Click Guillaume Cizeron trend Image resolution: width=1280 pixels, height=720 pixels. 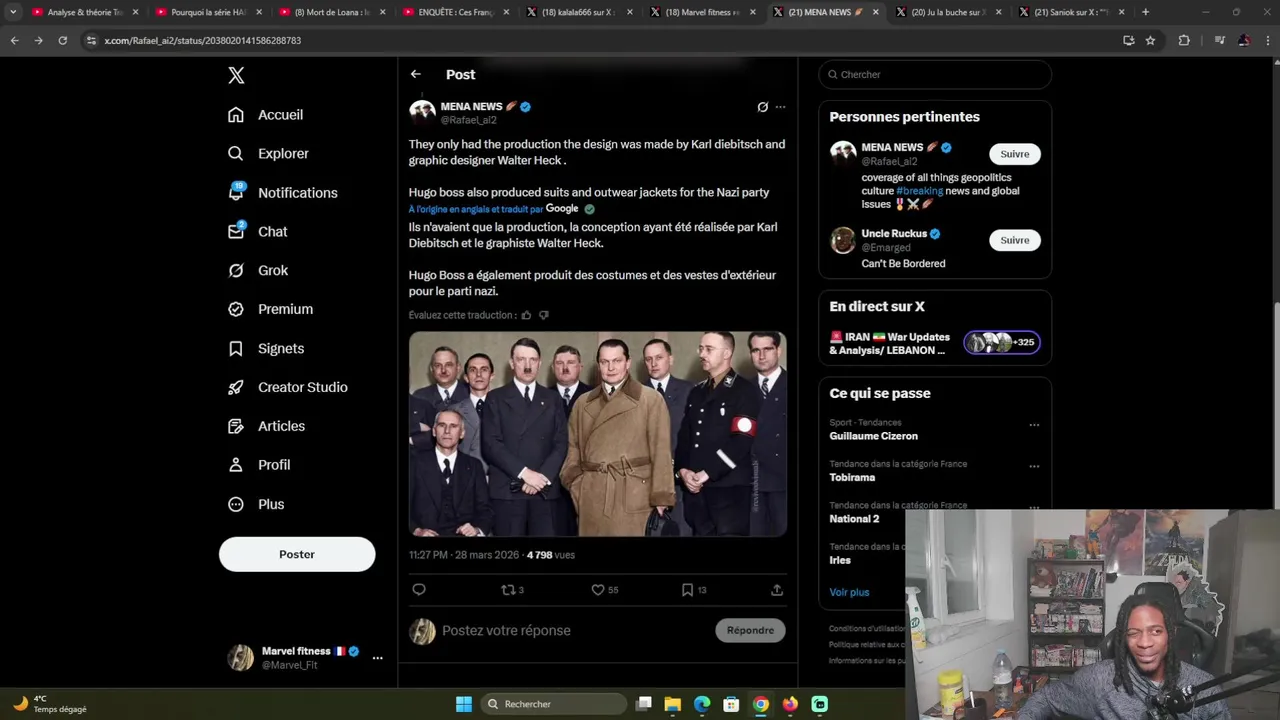click(873, 436)
